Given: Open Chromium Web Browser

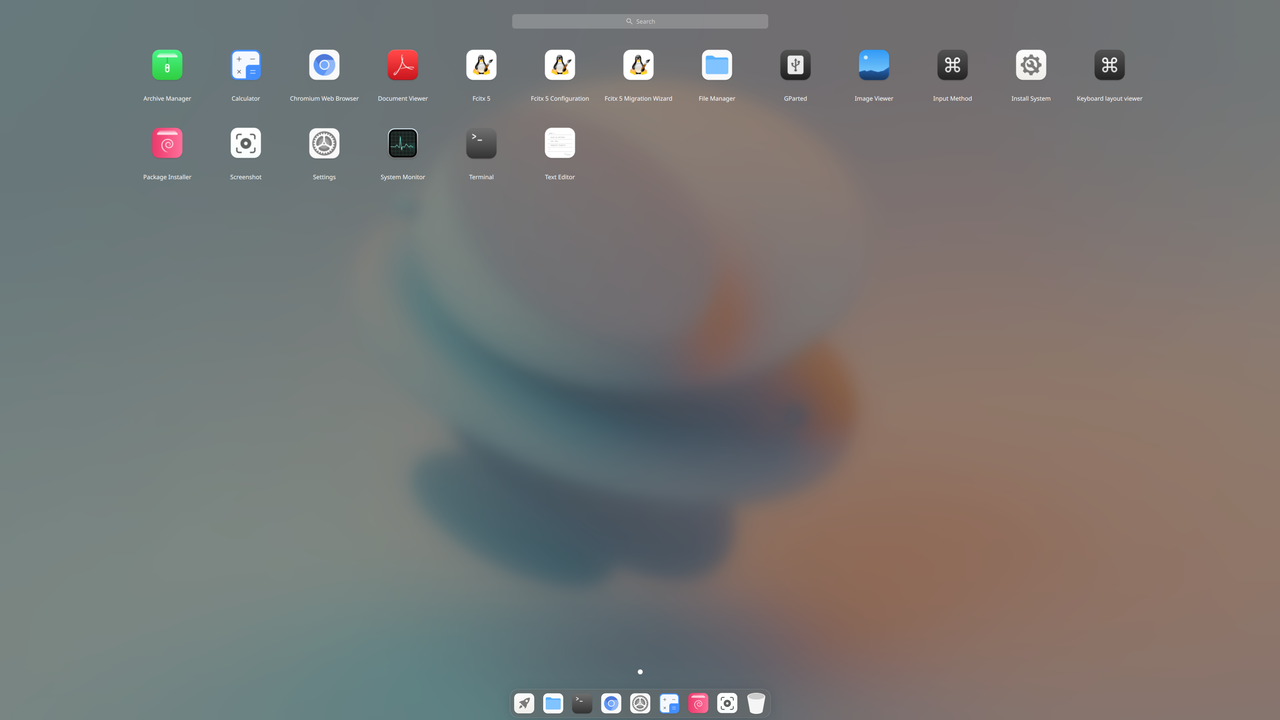Looking at the screenshot, I should (324, 64).
